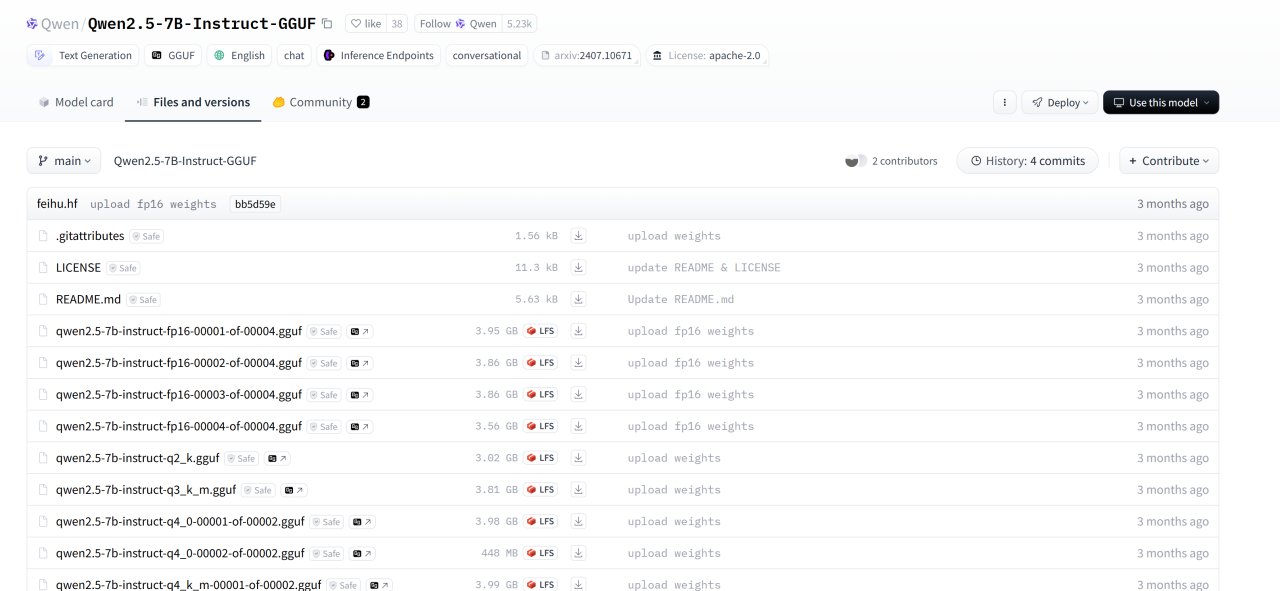Open GGUF viewer for fp16-00001-of-00004 file
The image size is (1280, 591).
360,331
